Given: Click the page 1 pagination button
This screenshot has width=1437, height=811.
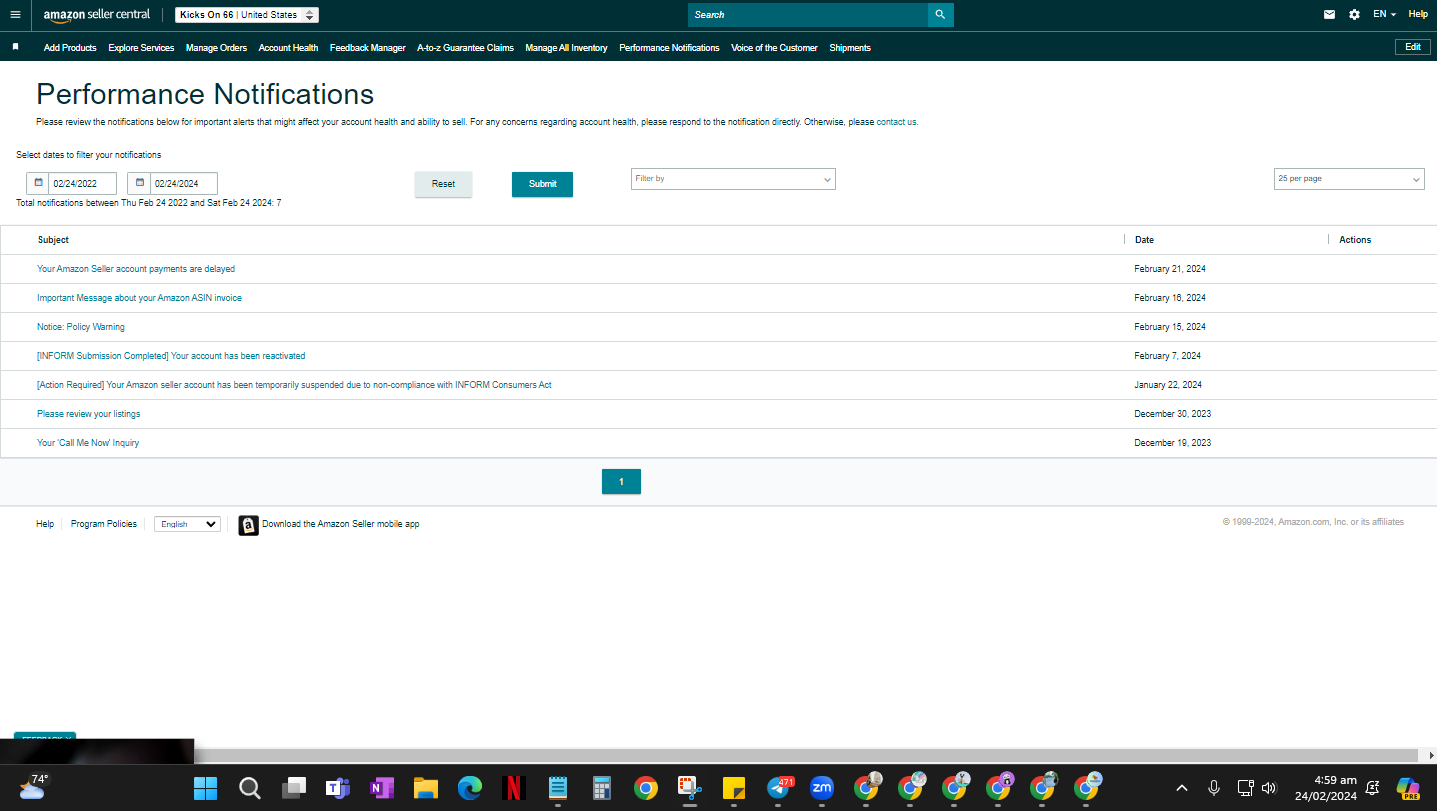Looking at the screenshot, I should coord(621,482).
